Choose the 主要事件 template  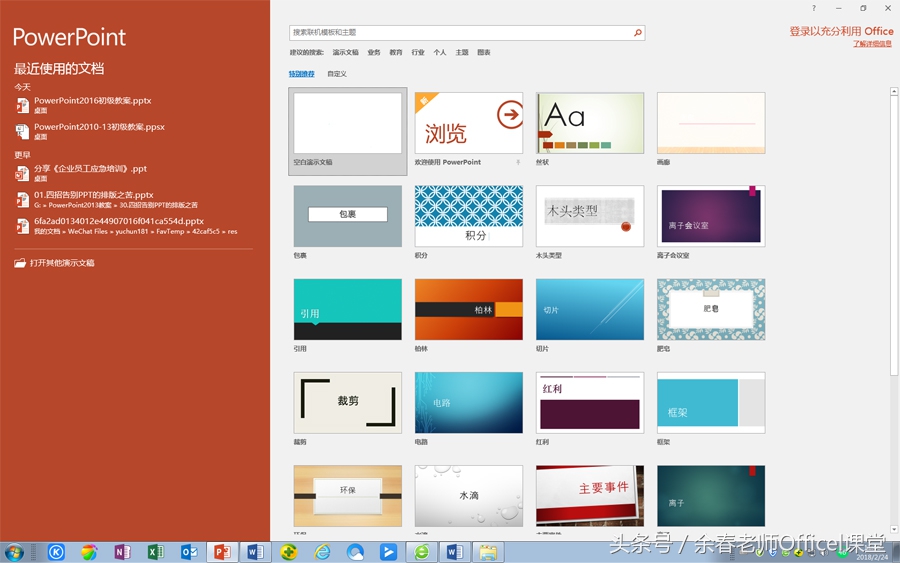[590, 496]
